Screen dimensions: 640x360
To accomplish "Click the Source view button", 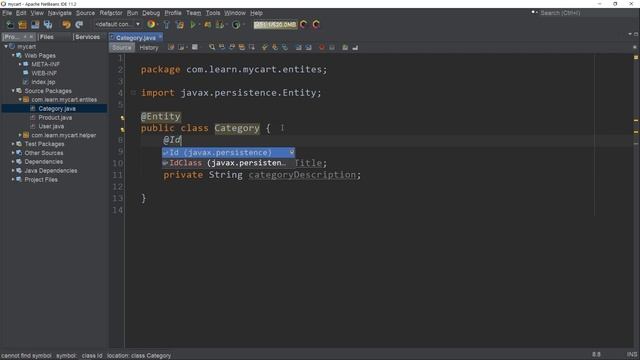I will tap(122, 48).
